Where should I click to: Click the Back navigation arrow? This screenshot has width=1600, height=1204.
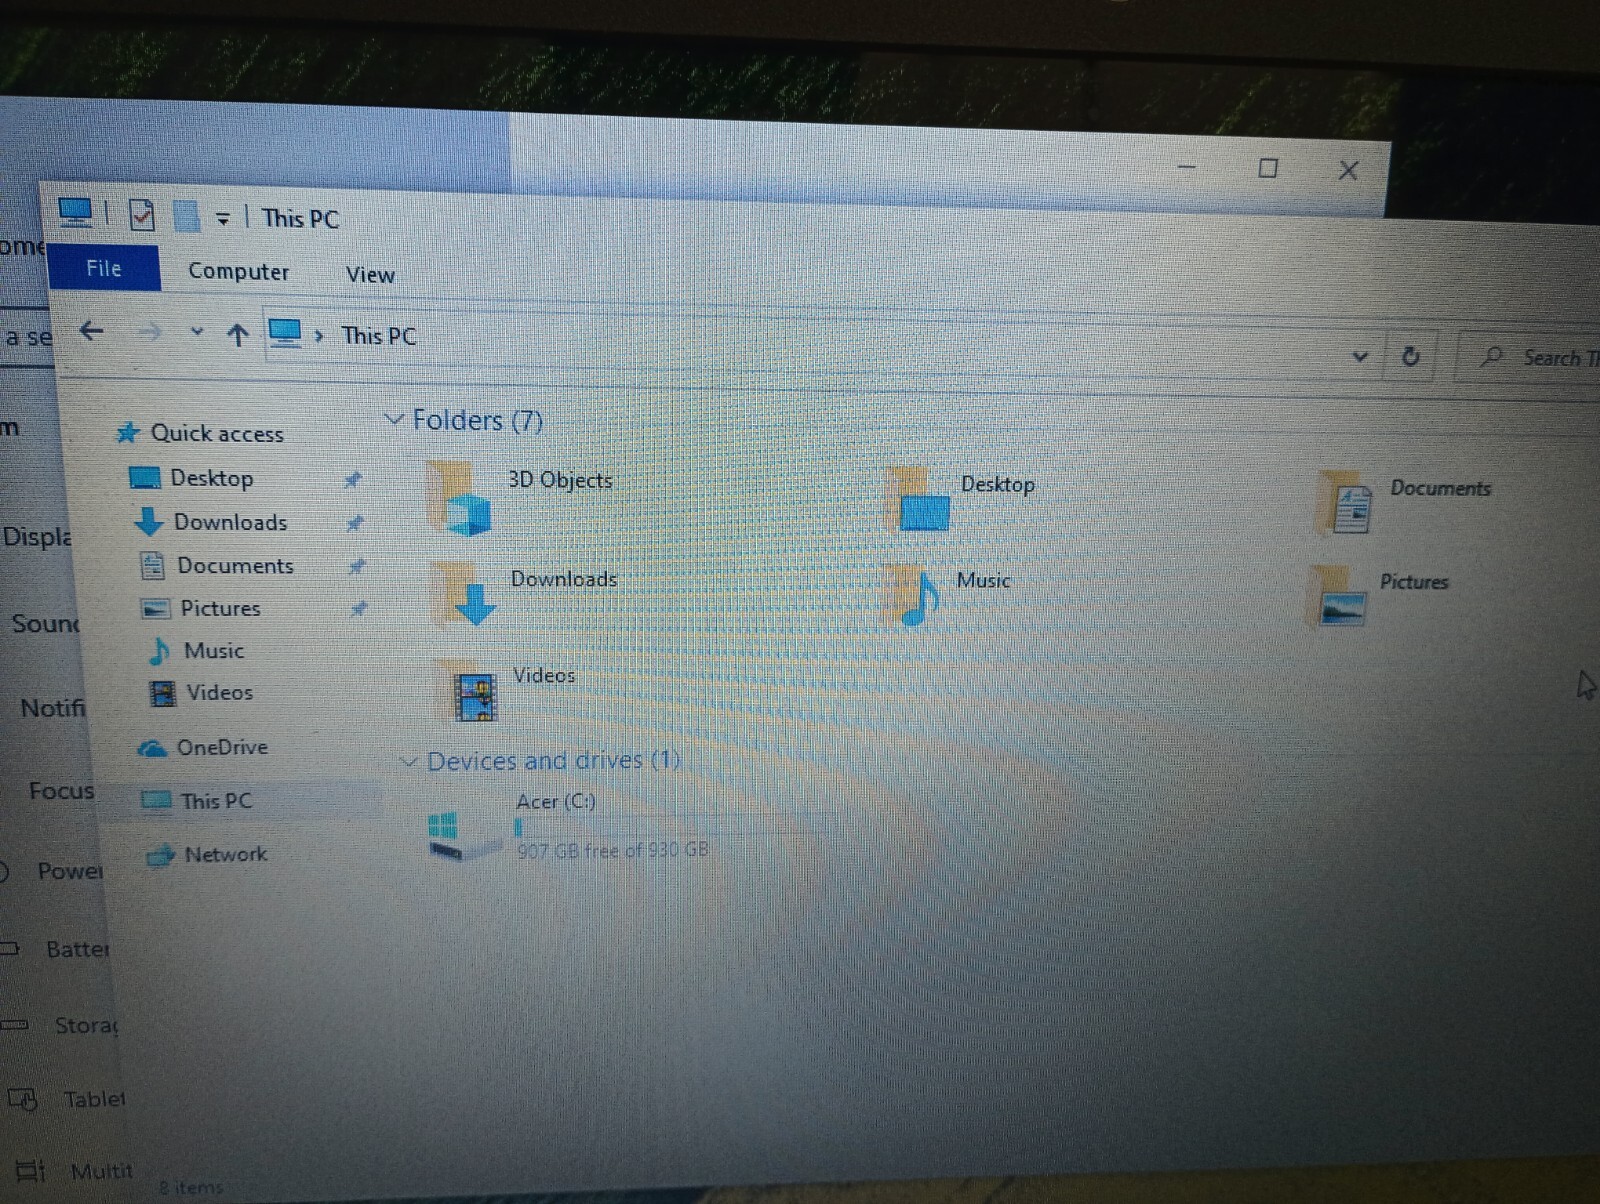[x=91, y=331]
